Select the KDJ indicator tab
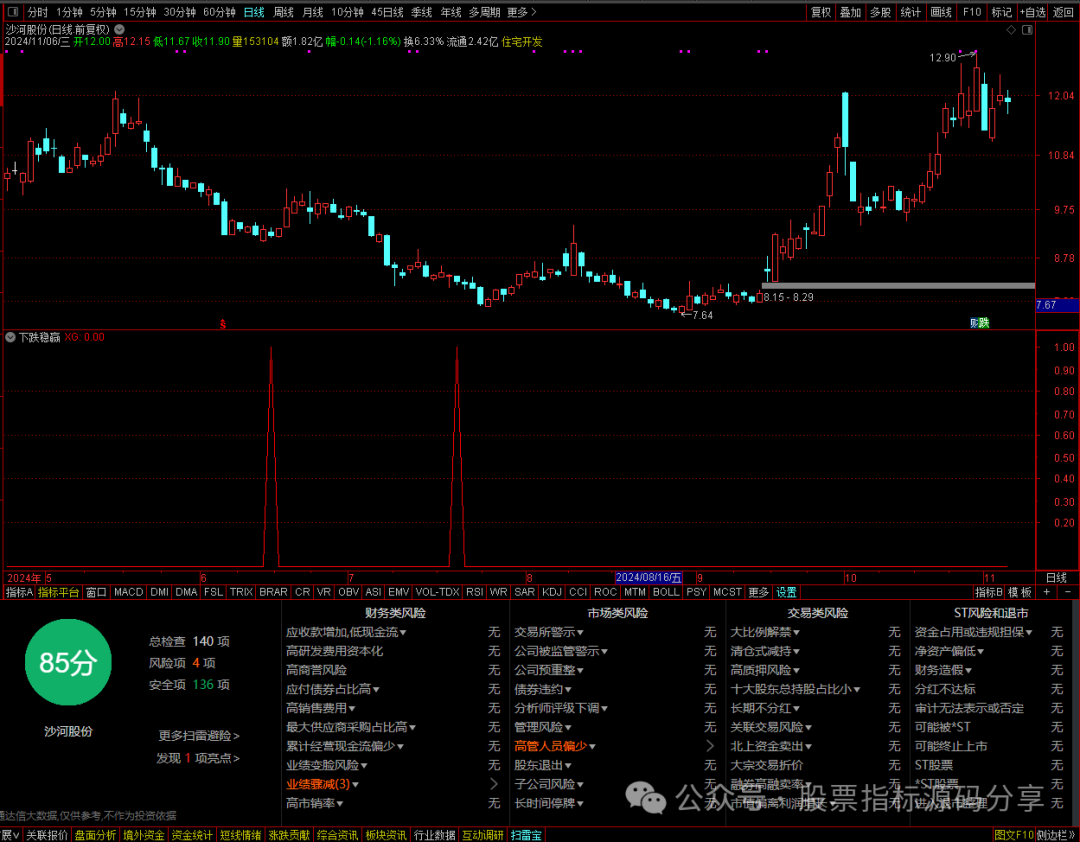This screenshot has width=1080, height=842. click(552, 592)
